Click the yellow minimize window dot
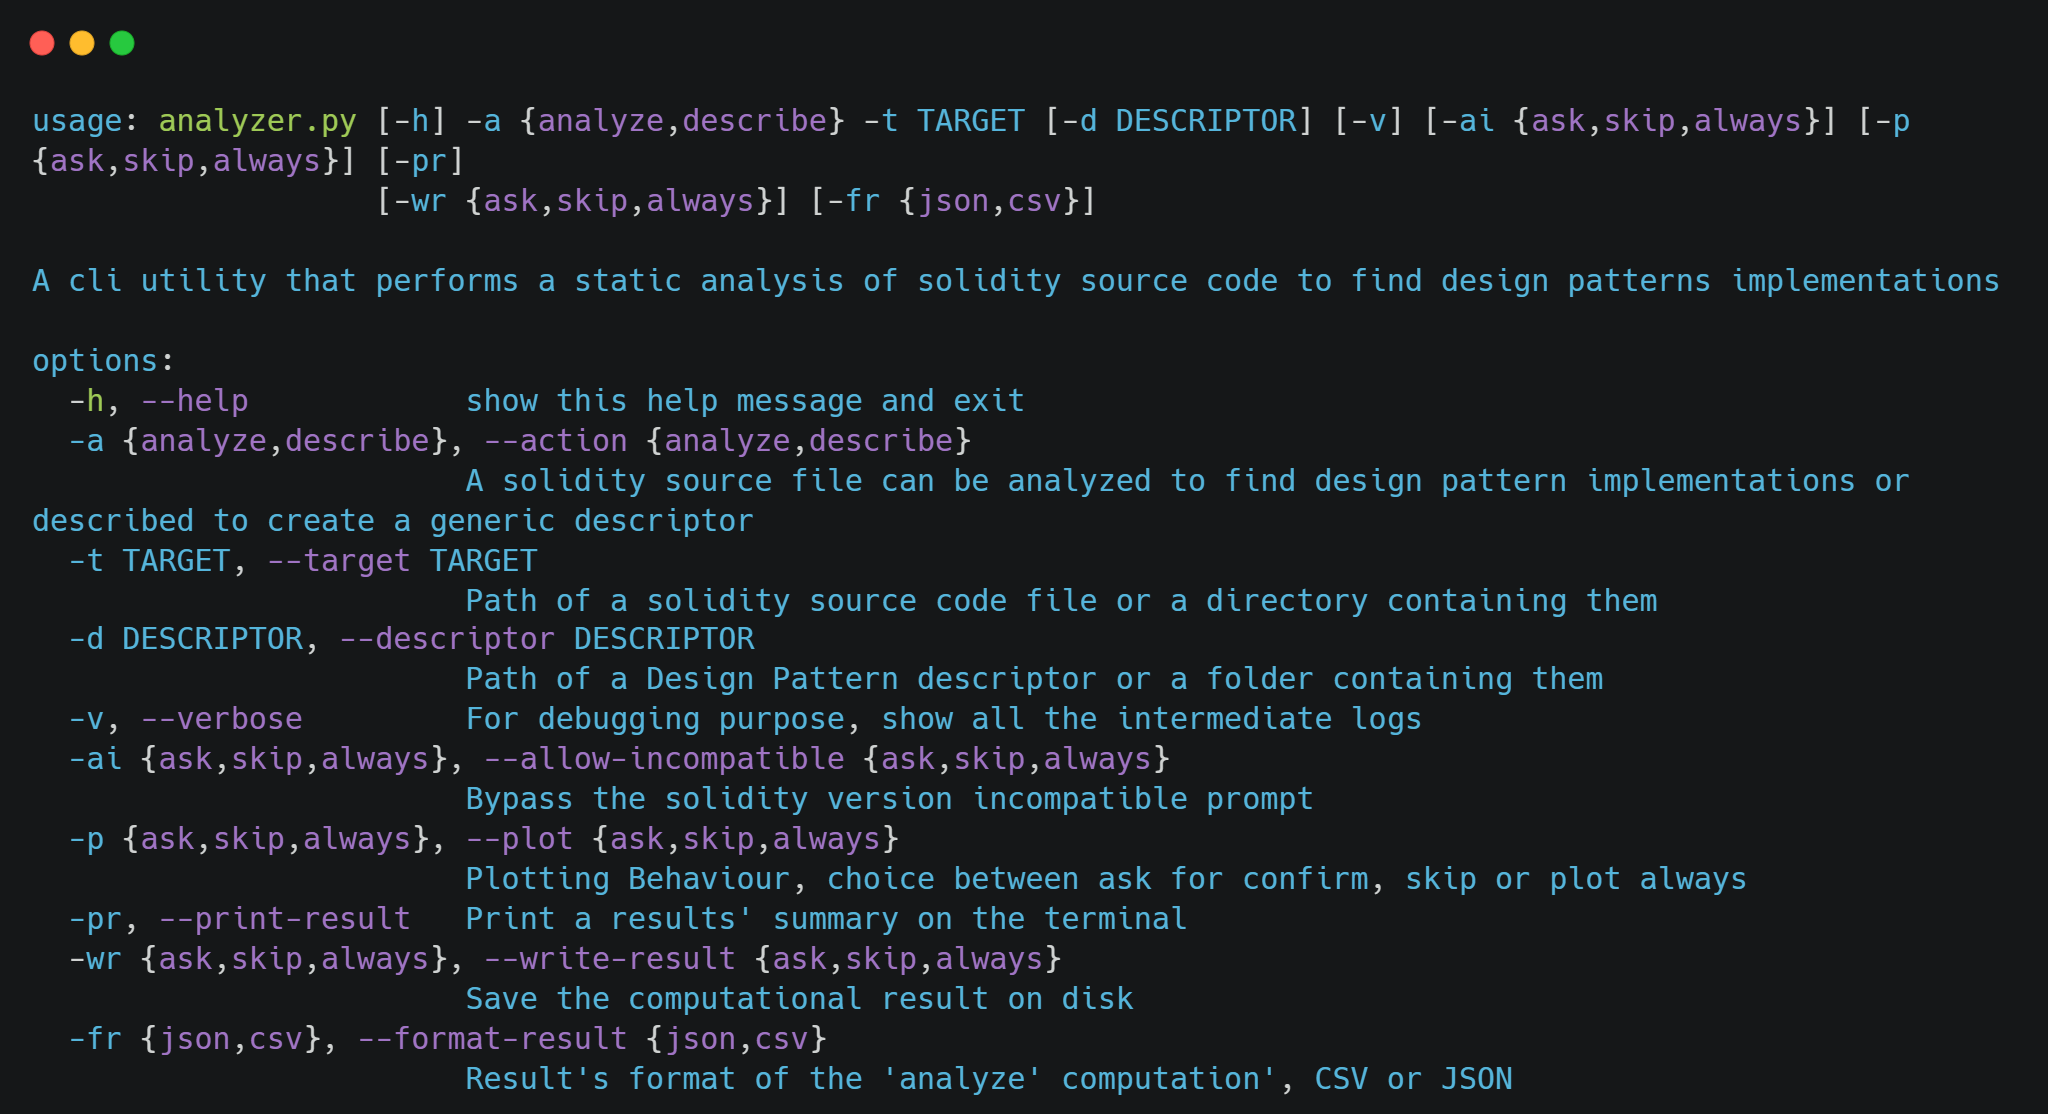This screenshot has width=2048, height=1114. 82,43
